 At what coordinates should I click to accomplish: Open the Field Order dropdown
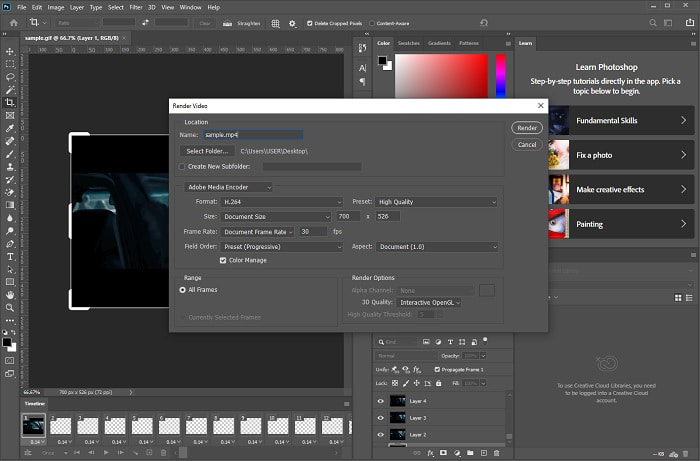click(281, 247)
